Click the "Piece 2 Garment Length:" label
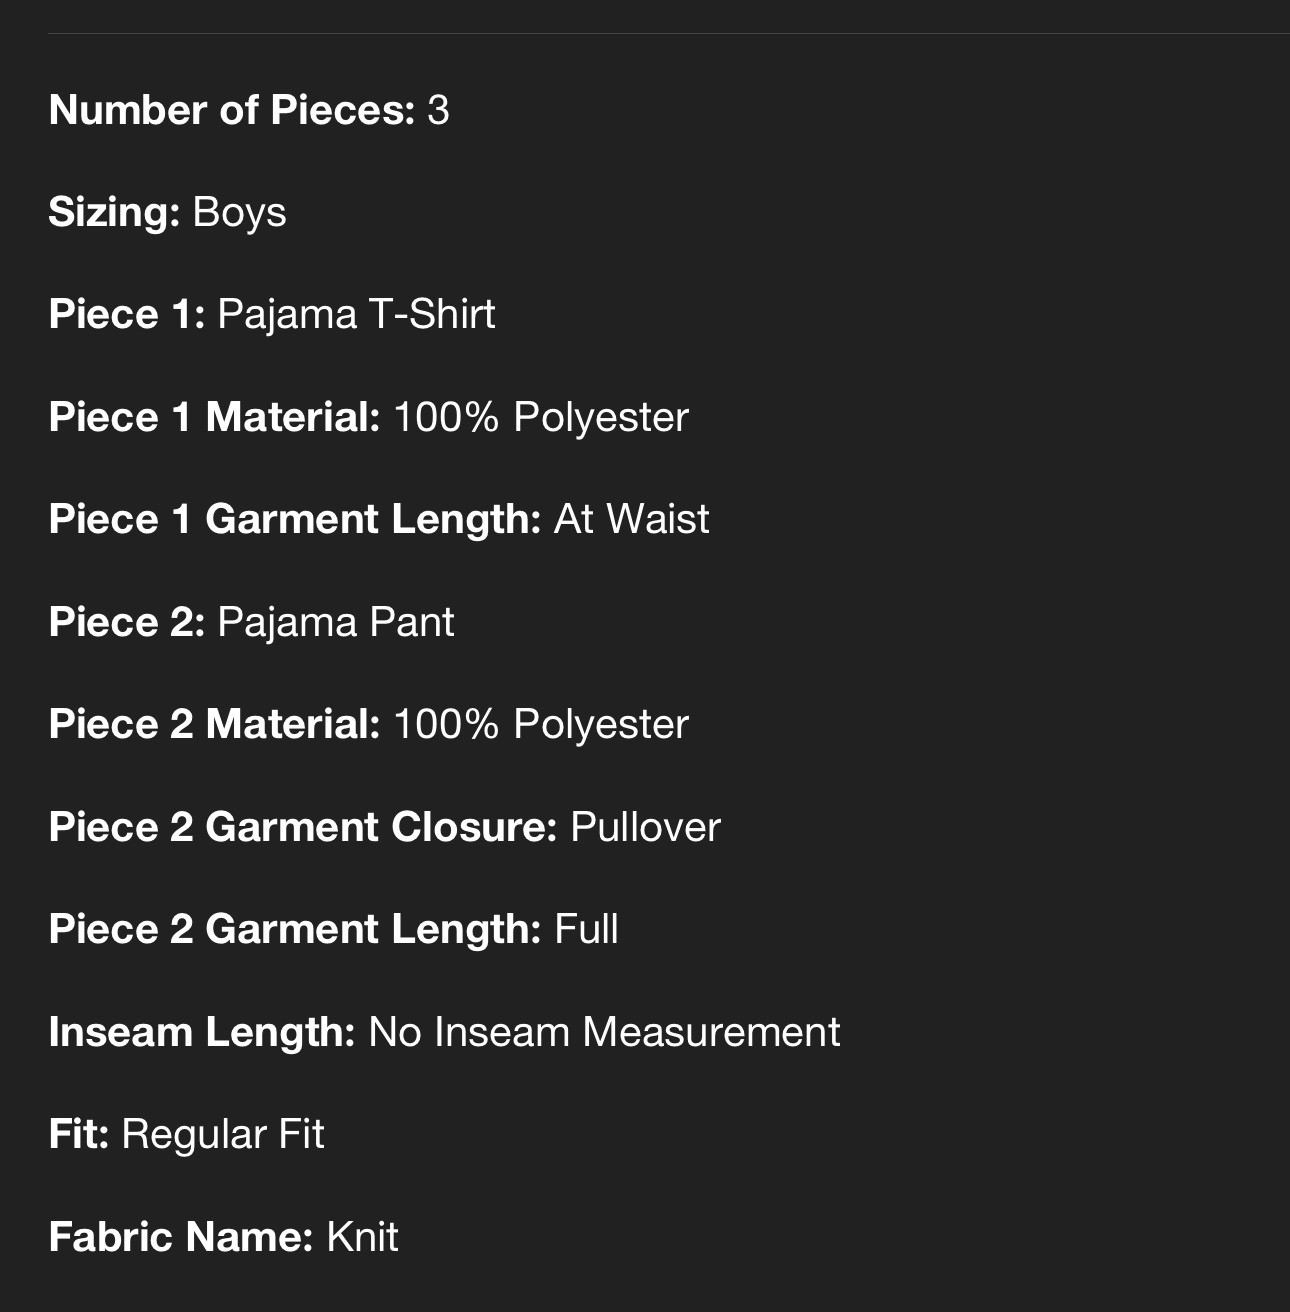1290x1312 pixels. [295, 930]
